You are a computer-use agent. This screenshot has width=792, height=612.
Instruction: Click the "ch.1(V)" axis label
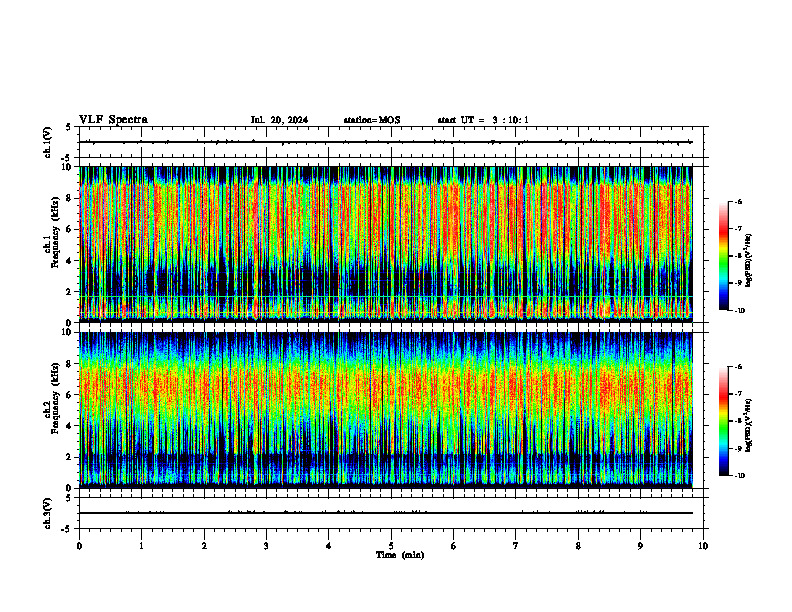48,142
